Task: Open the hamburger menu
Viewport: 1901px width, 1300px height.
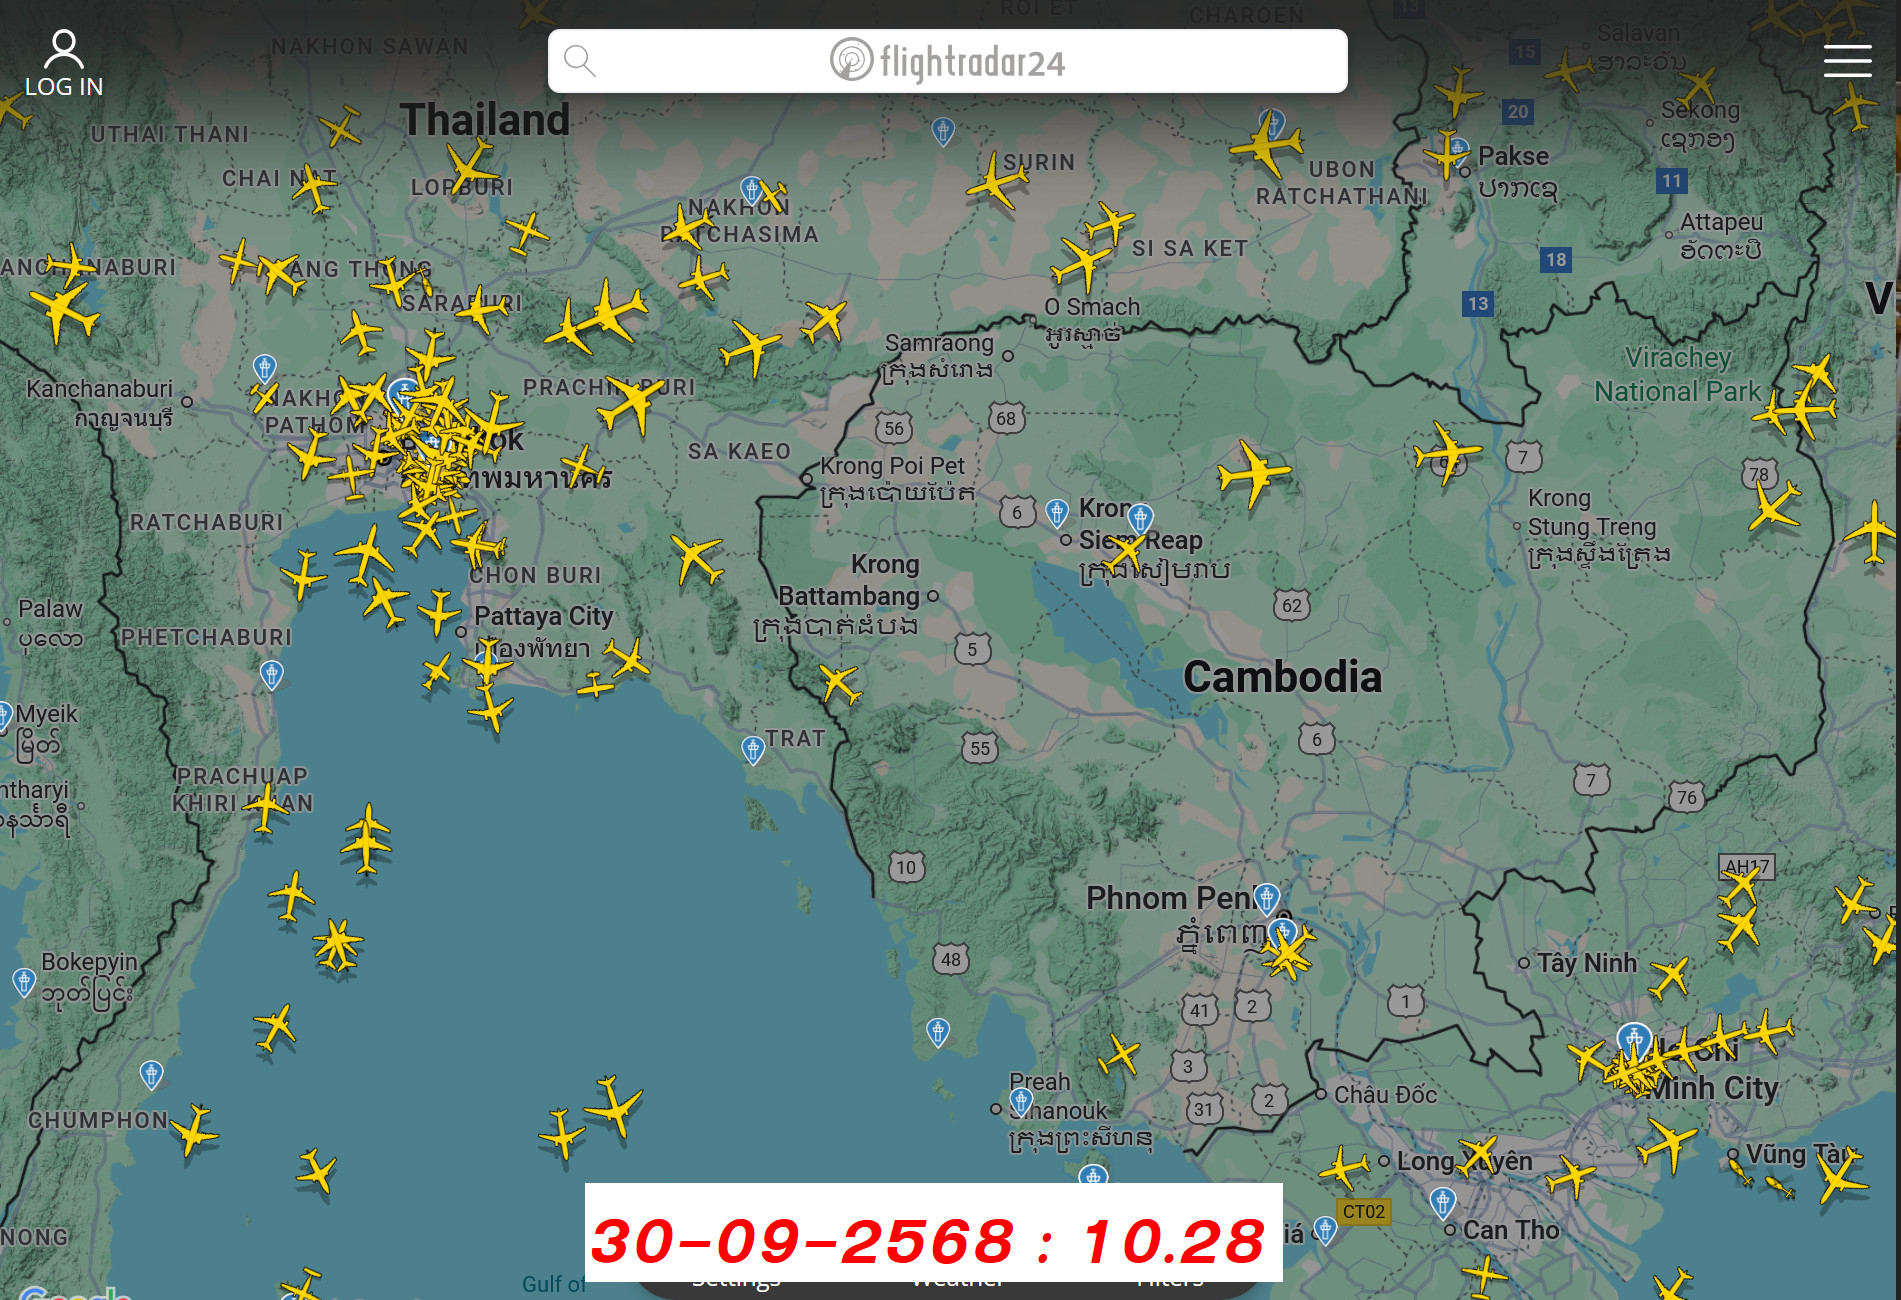Action: pos(1846,61)
